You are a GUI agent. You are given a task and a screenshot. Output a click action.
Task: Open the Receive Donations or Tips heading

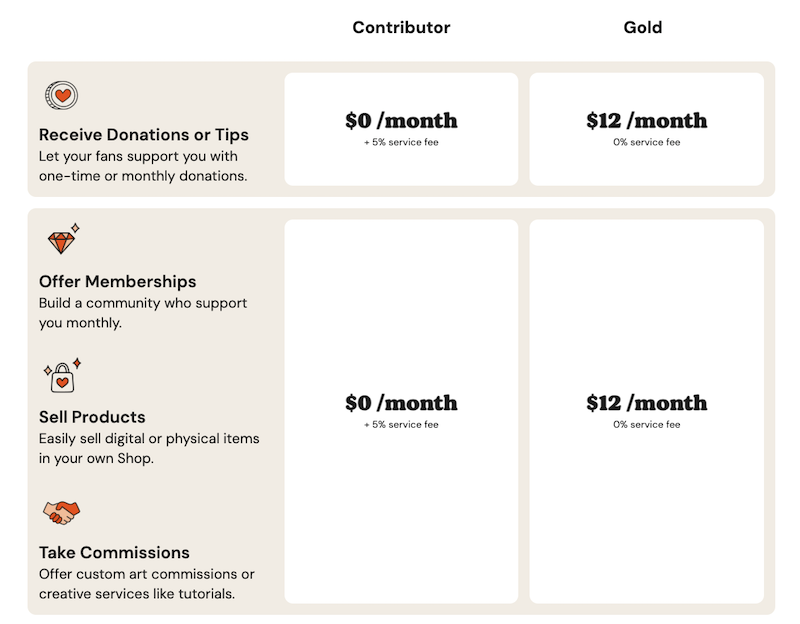(x=144, y=135)
